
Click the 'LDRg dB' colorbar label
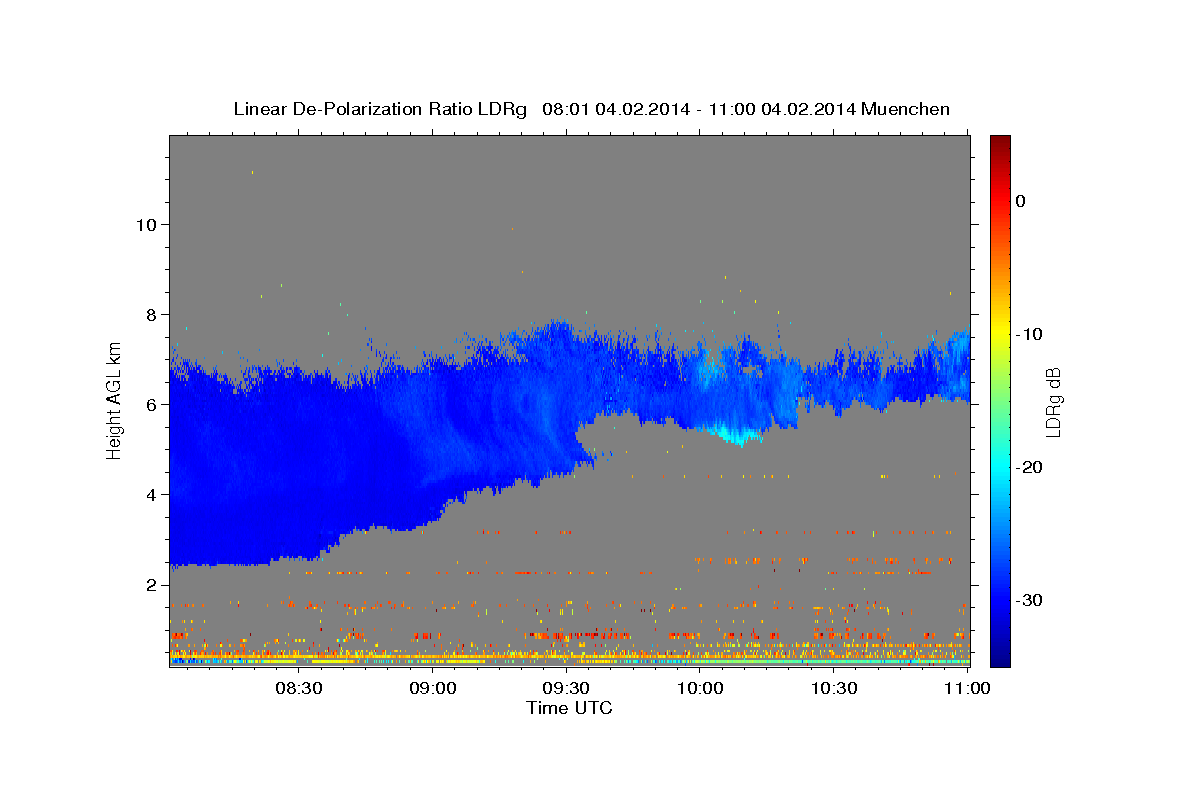[1052, 401]
